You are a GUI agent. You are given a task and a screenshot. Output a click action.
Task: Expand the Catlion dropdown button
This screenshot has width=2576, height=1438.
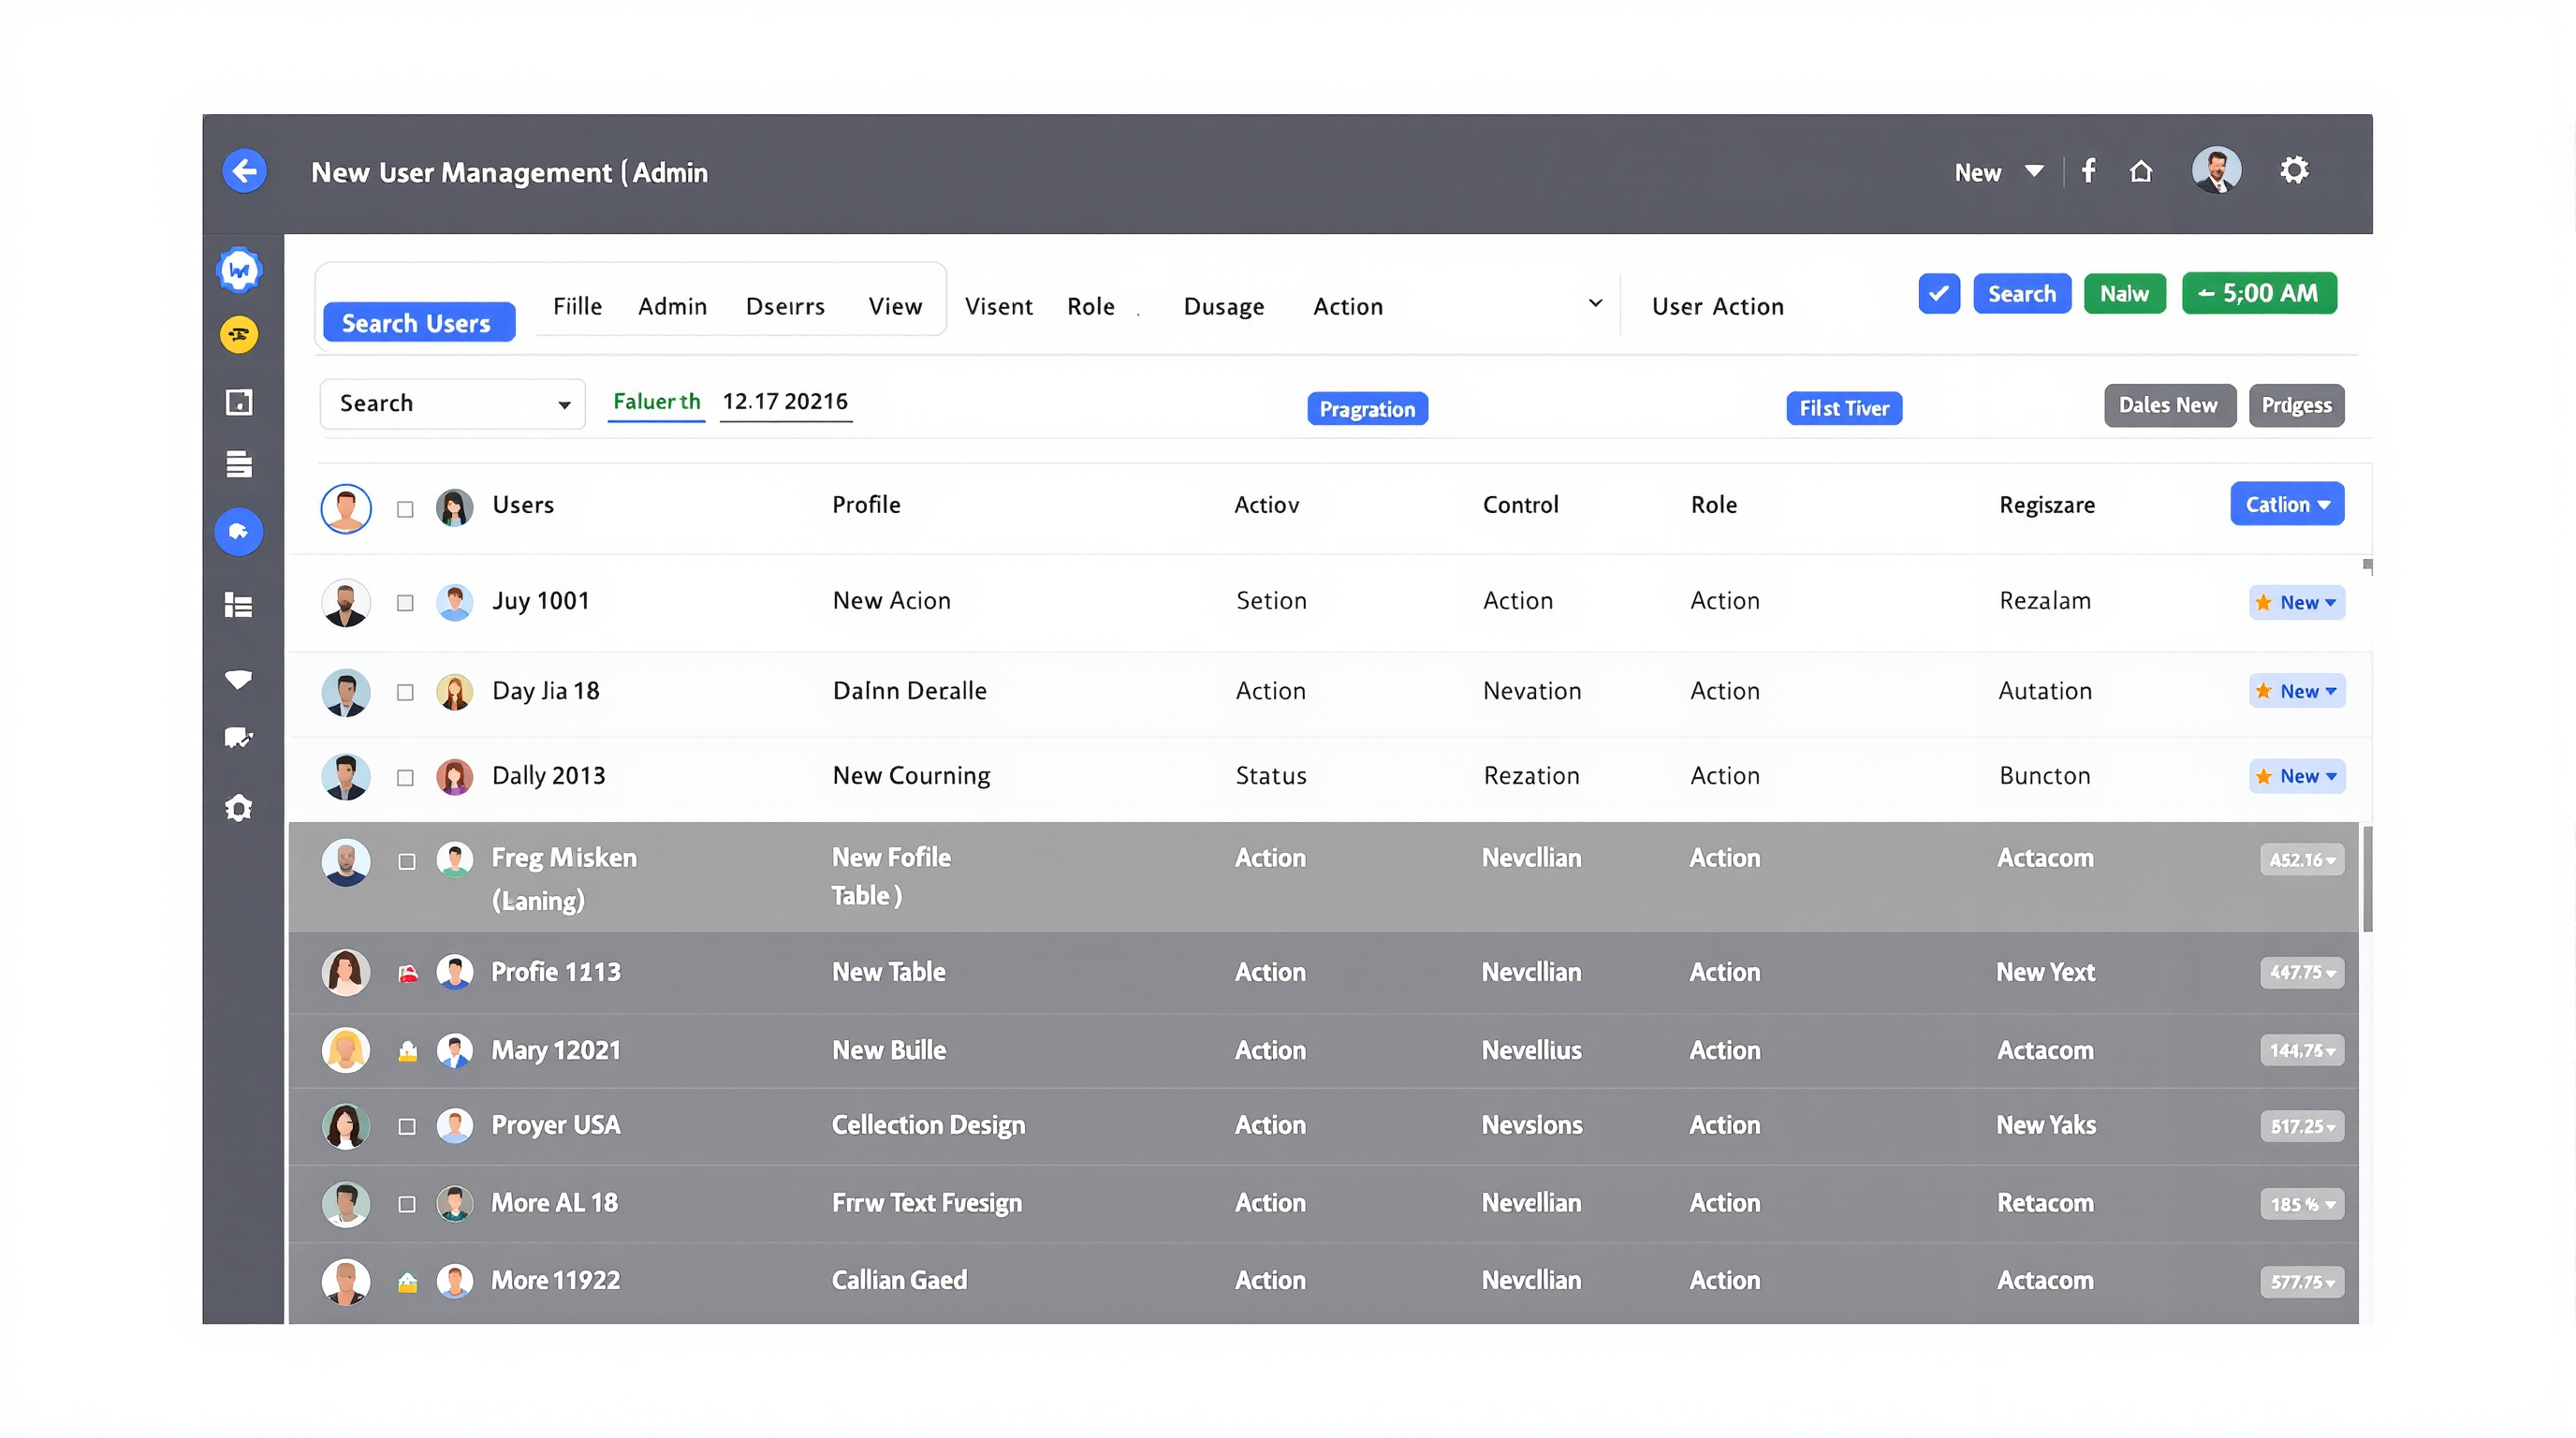click(2286, 504)
